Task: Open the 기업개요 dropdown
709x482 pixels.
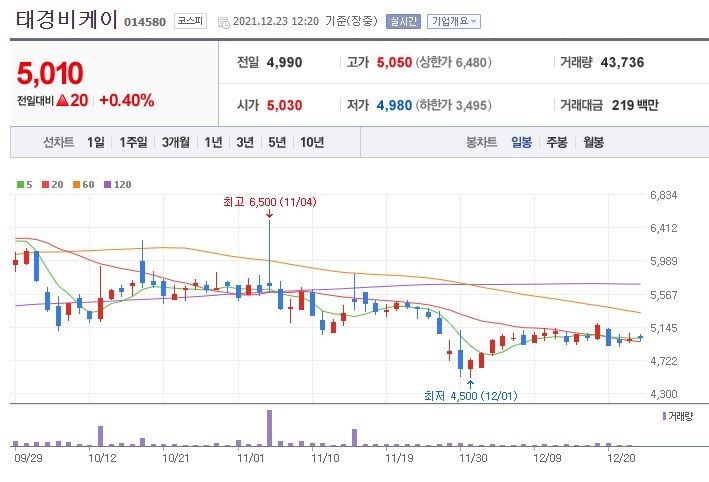Action: [454, 21]
